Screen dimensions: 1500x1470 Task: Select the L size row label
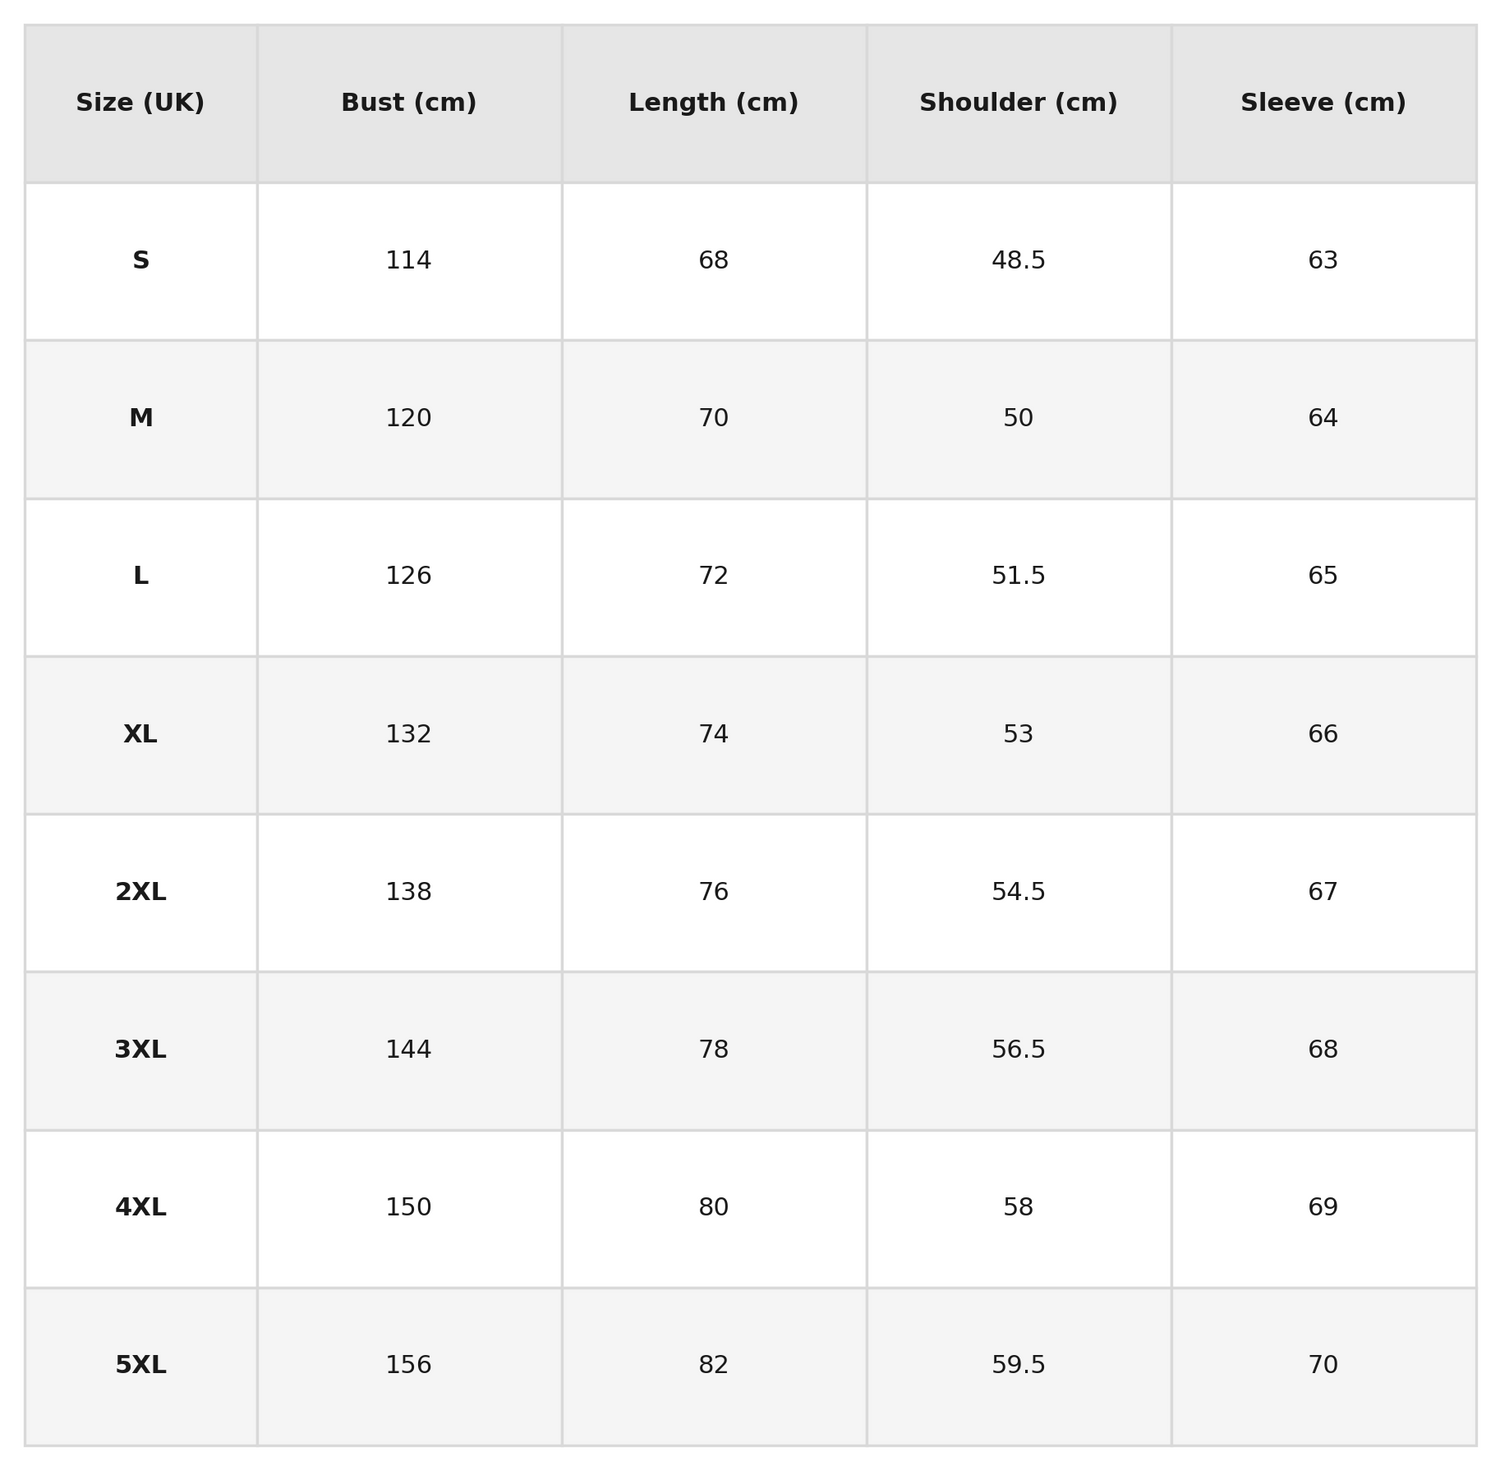(x=141, y=576)
